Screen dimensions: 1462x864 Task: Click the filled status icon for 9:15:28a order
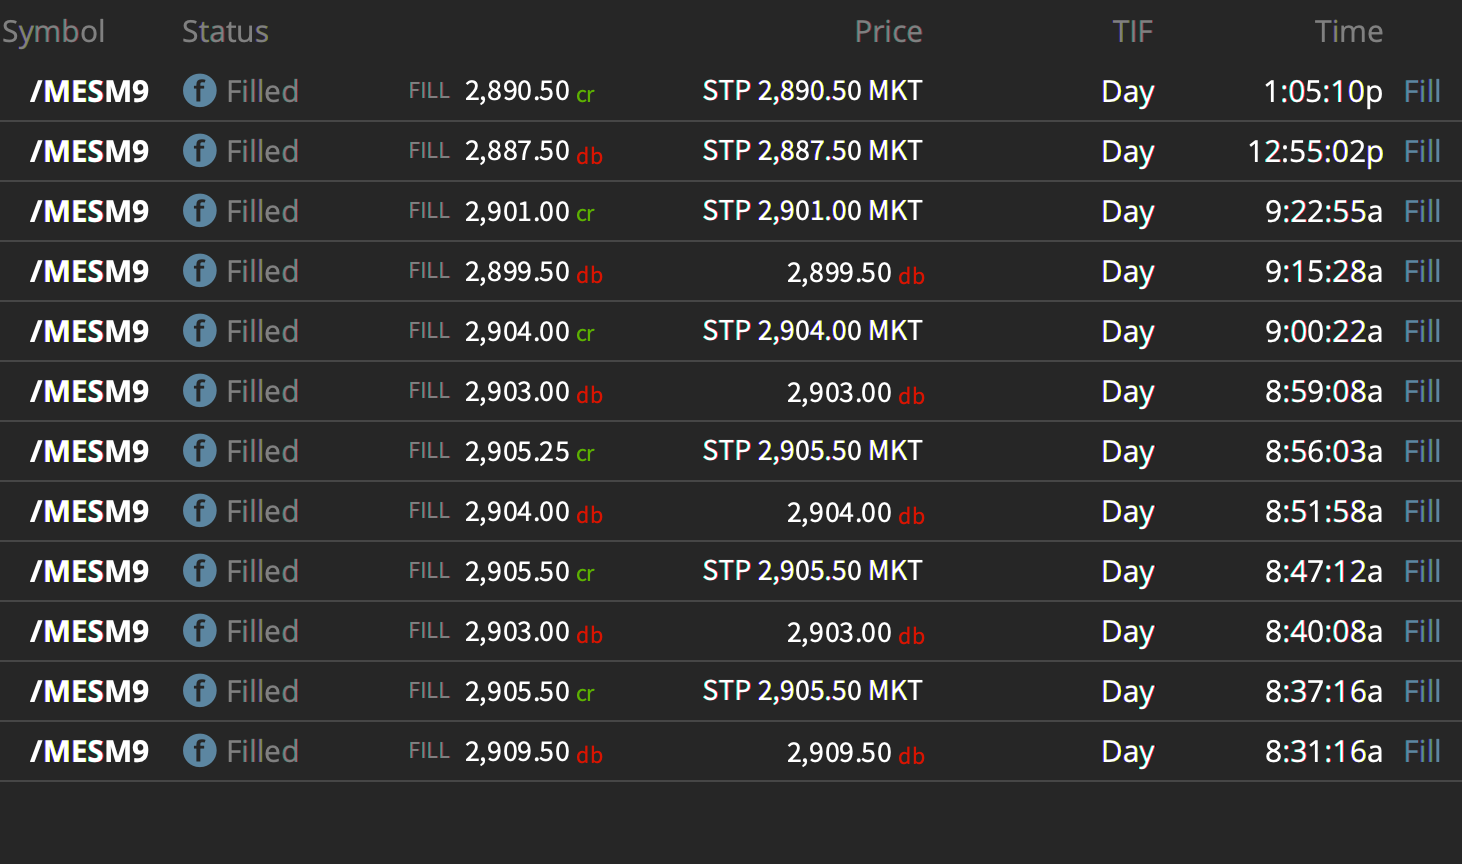pos(199,271)
